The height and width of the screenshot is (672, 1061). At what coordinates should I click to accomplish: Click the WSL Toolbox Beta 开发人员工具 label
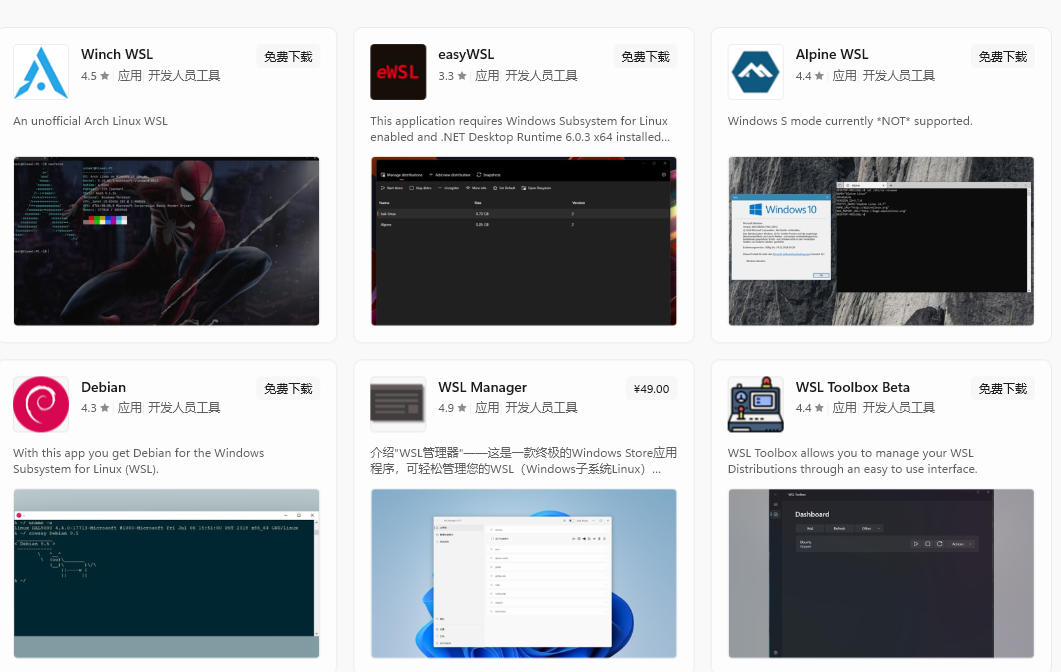point(899,408)
